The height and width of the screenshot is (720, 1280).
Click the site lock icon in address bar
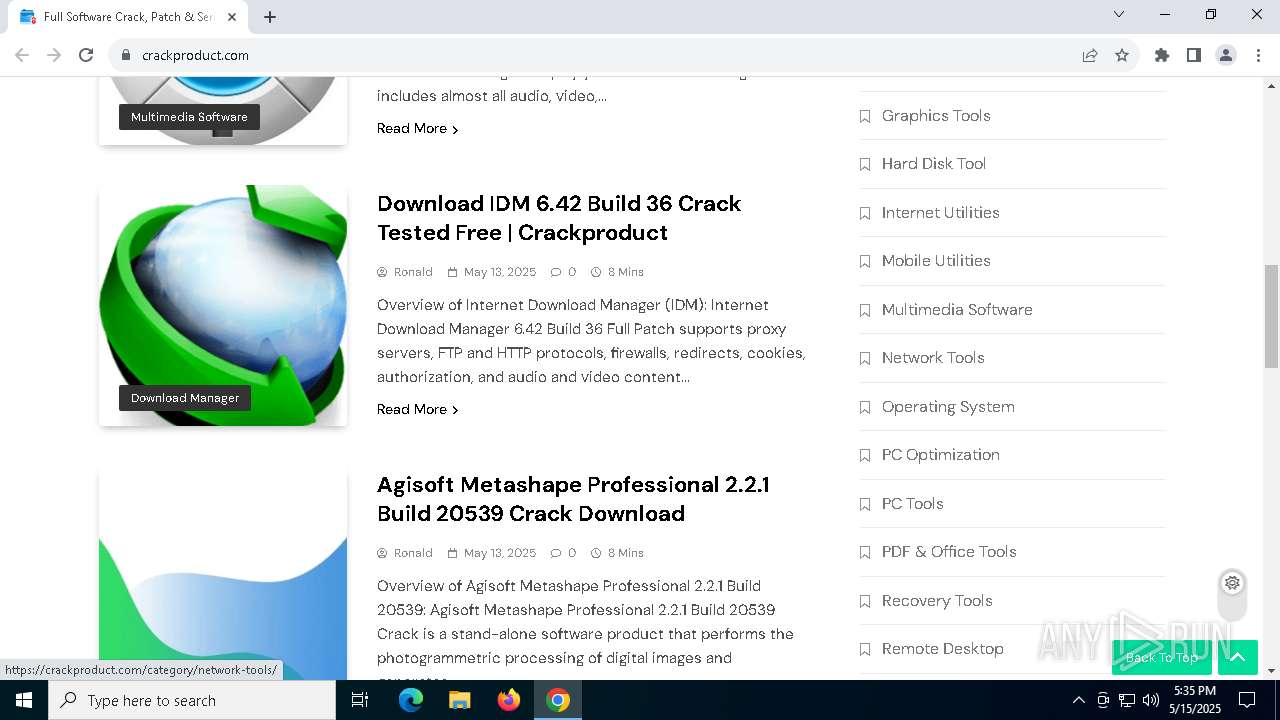coord(125,55)
